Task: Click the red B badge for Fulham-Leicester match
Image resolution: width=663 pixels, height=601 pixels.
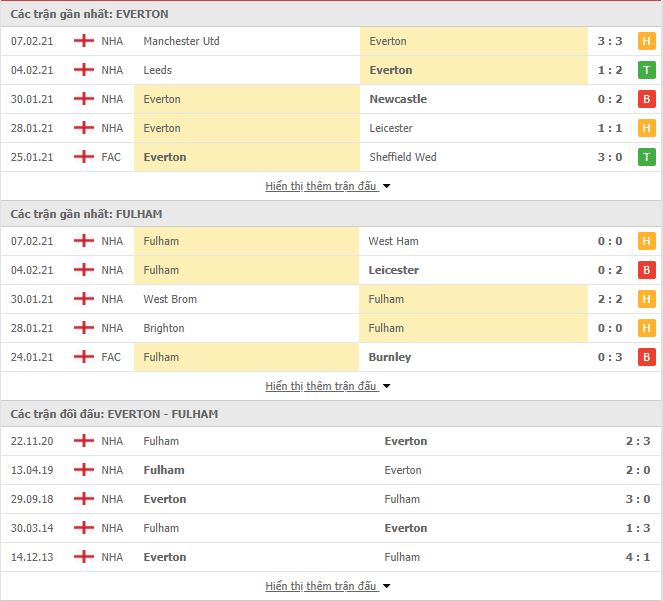Action: coord(647,270)
